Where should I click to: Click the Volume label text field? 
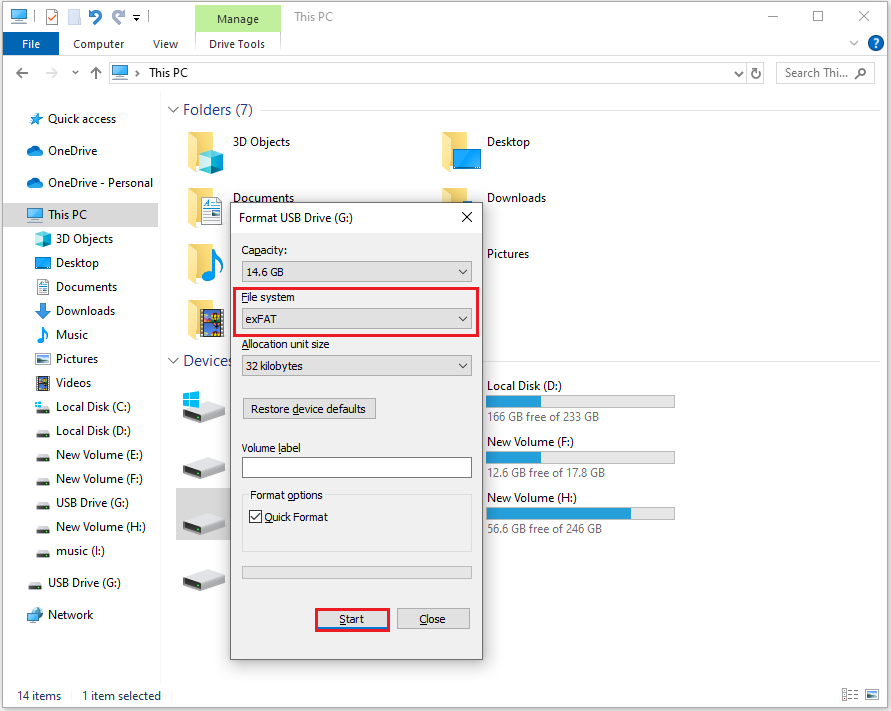pos(357,467)
